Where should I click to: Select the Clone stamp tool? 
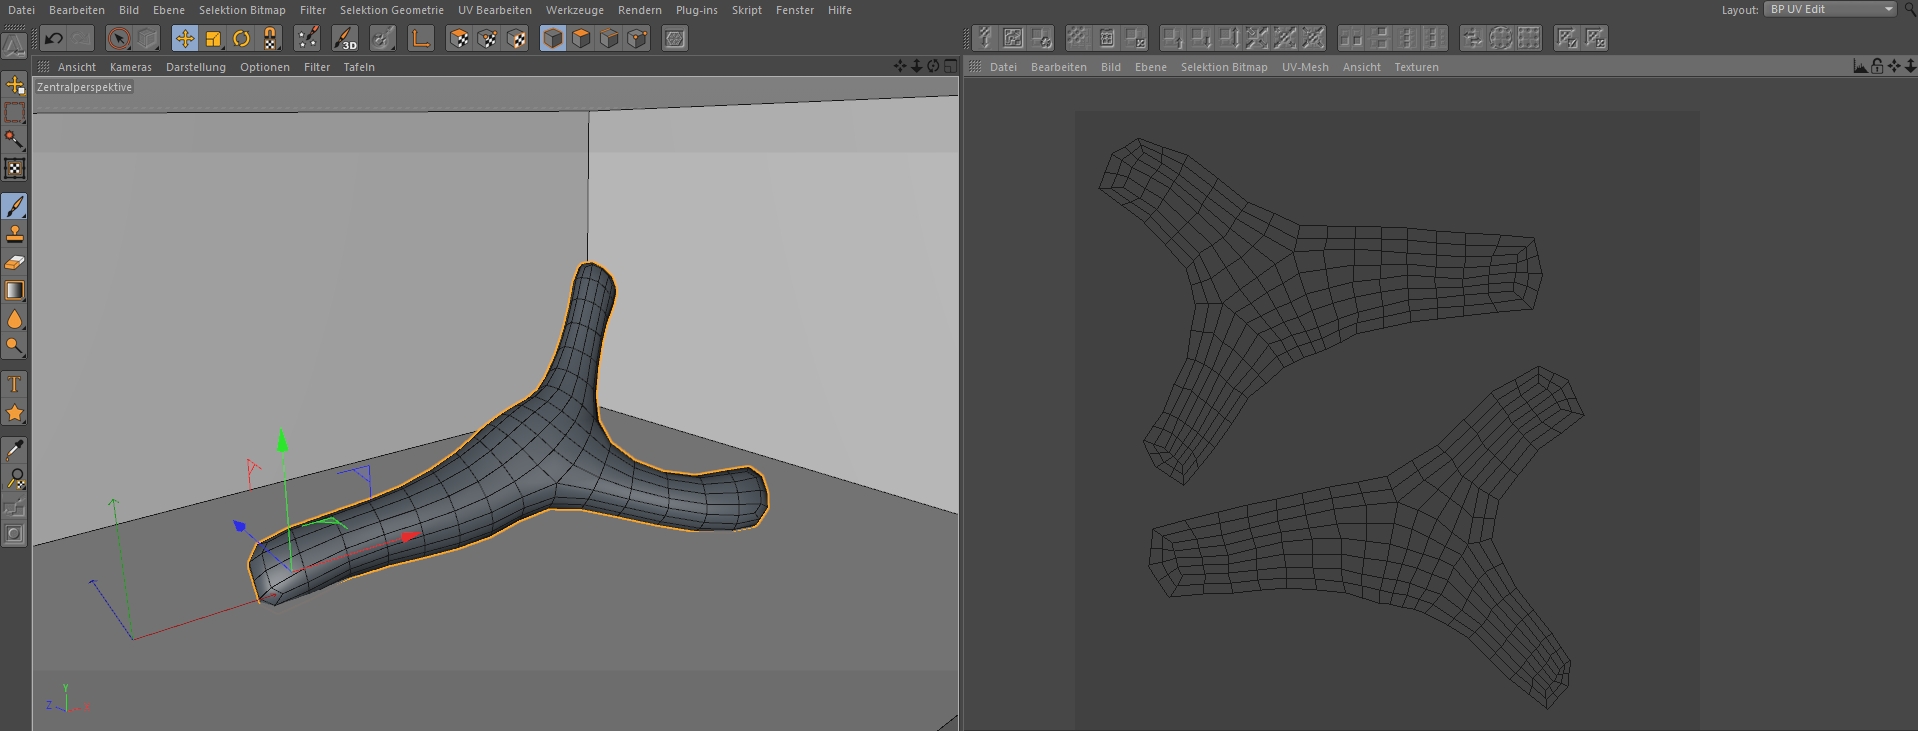15,234
